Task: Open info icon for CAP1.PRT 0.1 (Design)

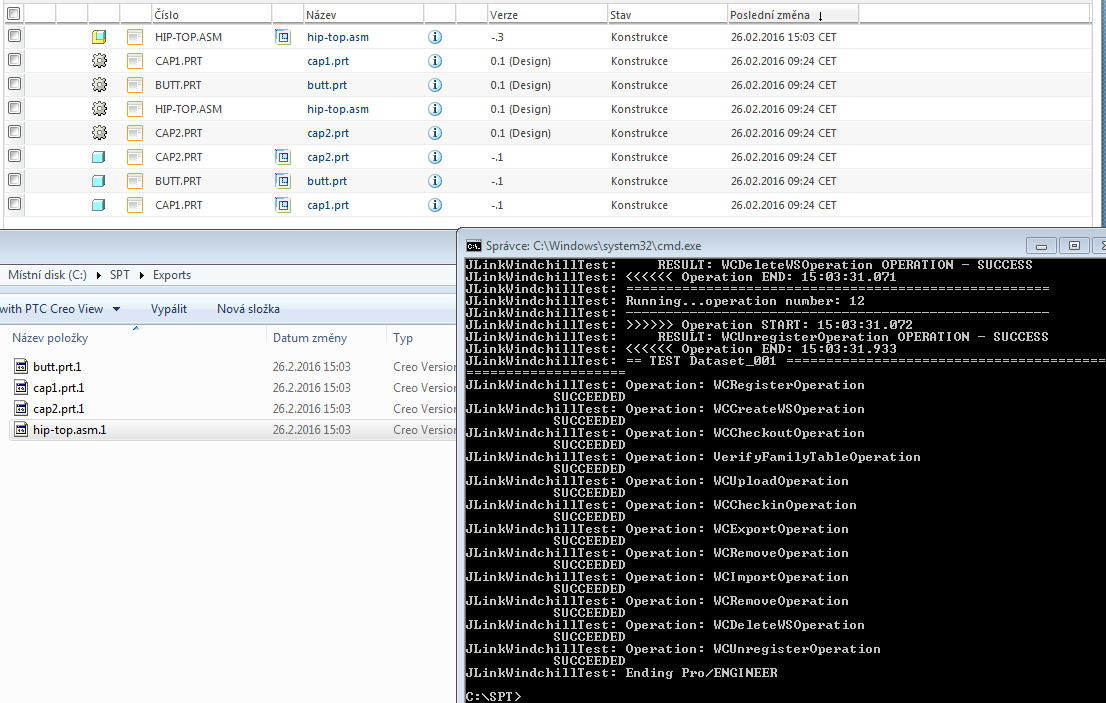Action: (435, 61)
